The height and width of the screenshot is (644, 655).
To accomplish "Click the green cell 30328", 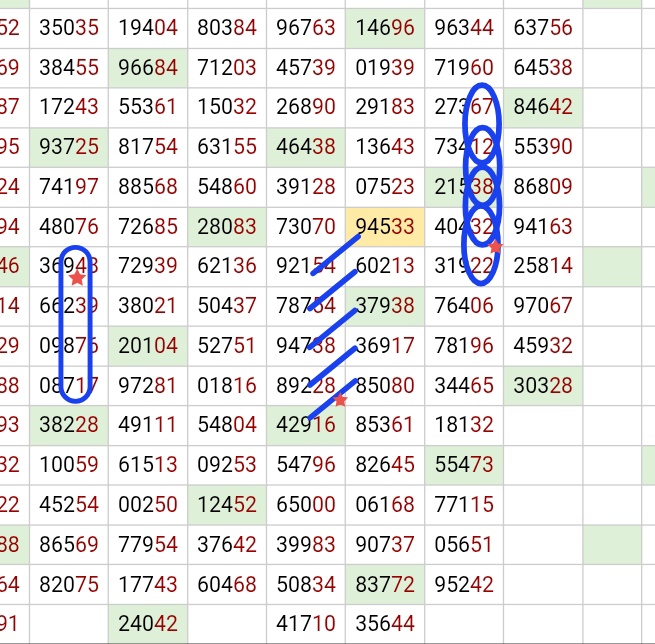I will (x=543, y=386).
